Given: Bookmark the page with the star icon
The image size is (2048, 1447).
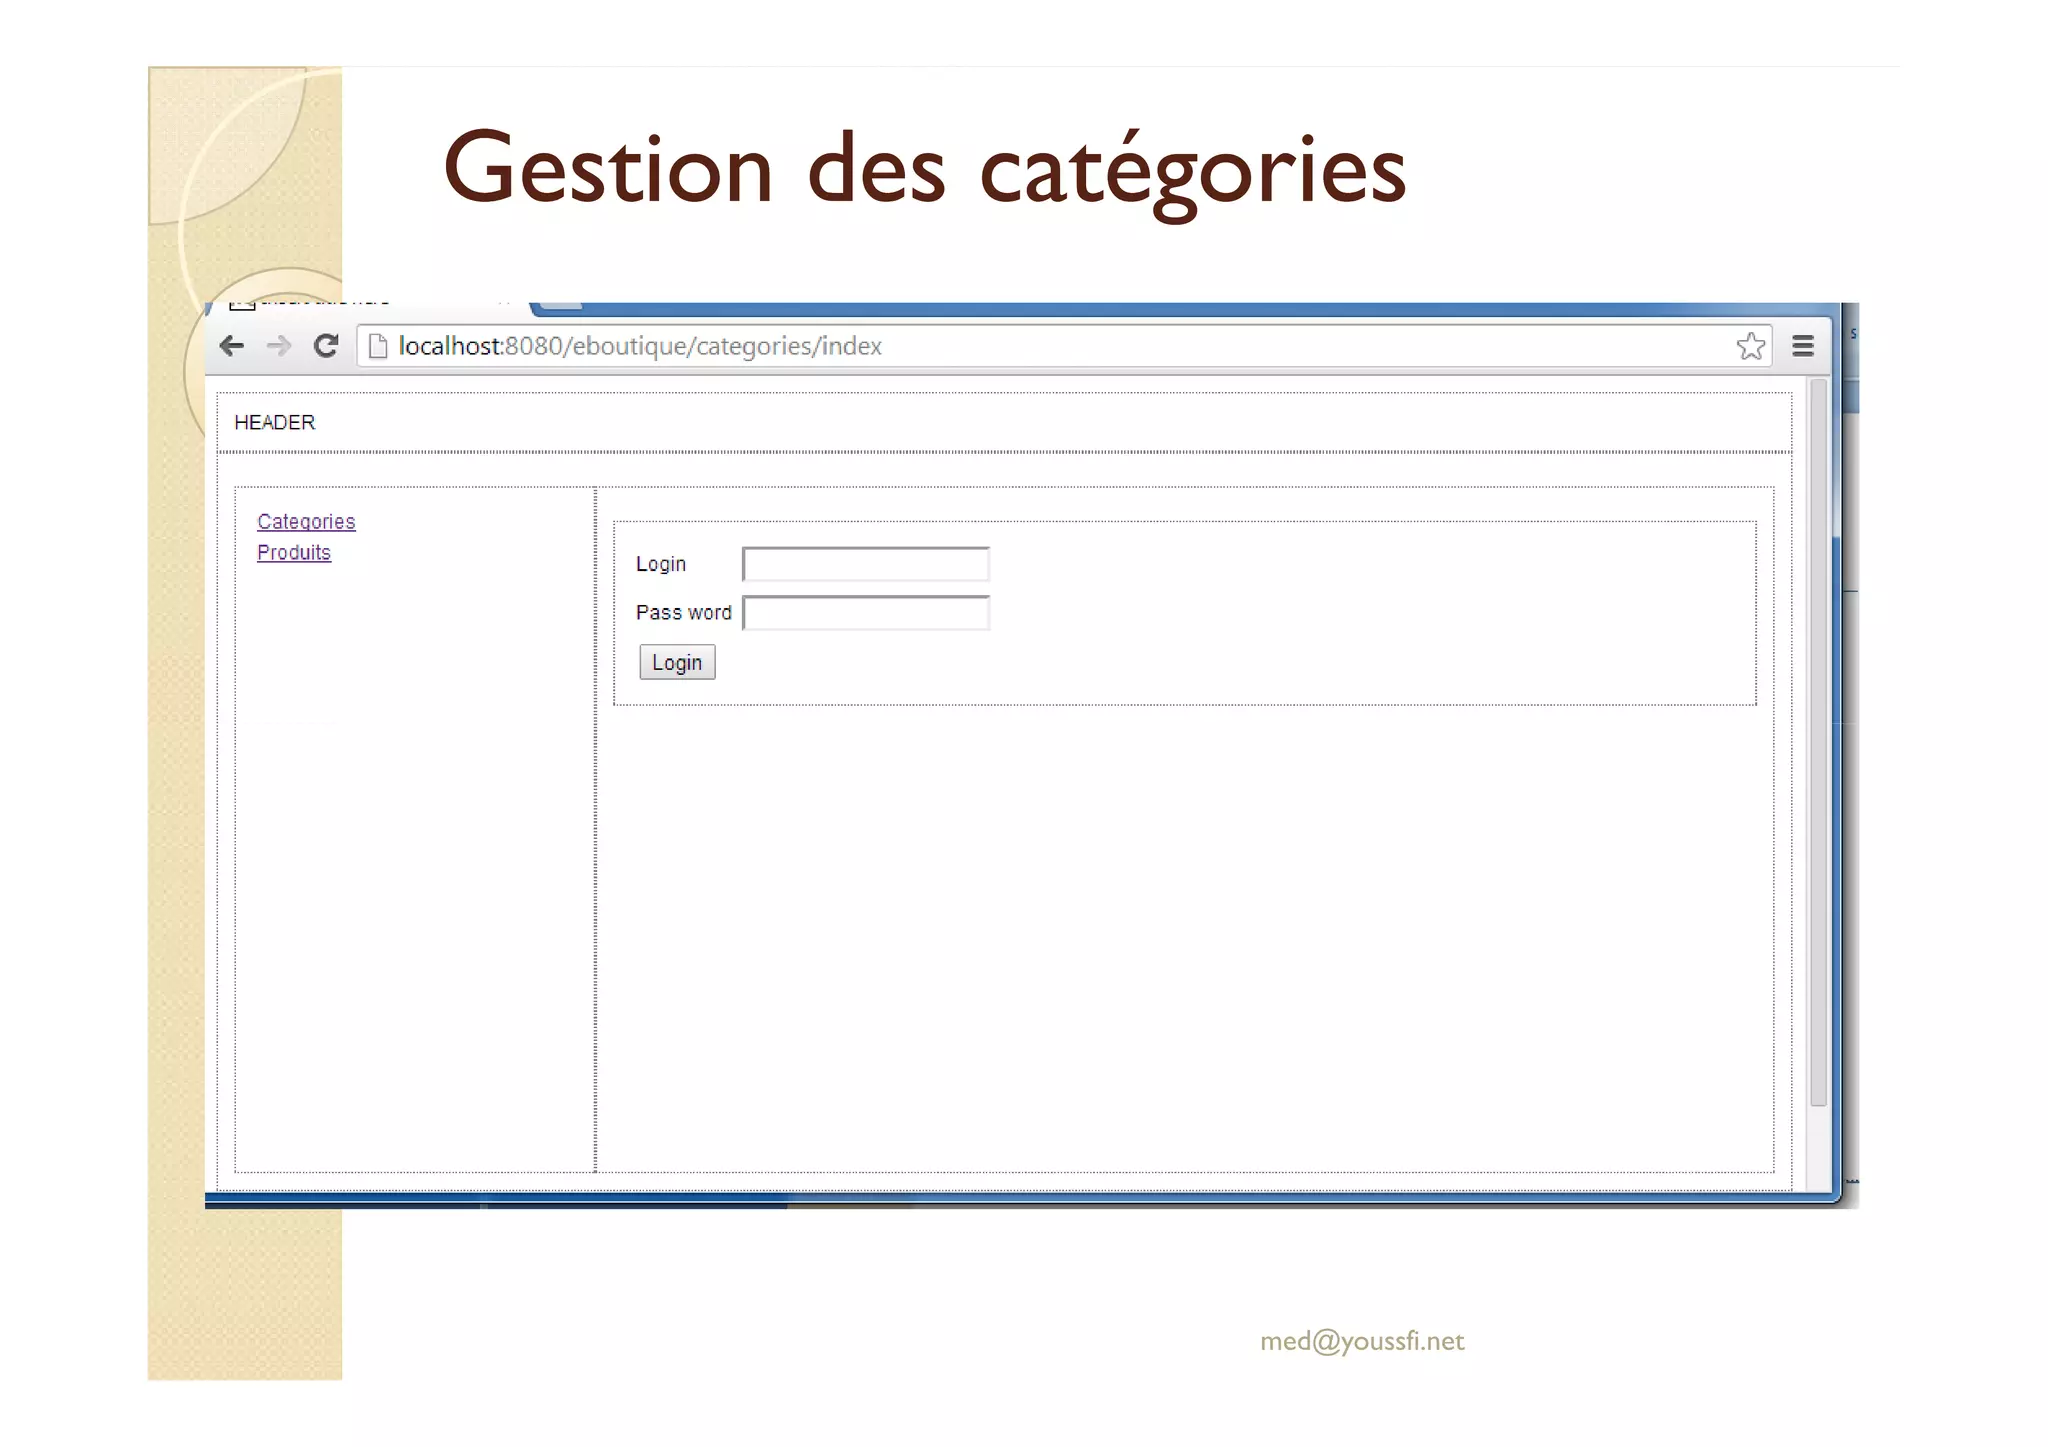Looking at the screenshot, I should (x=1751, y=346).
